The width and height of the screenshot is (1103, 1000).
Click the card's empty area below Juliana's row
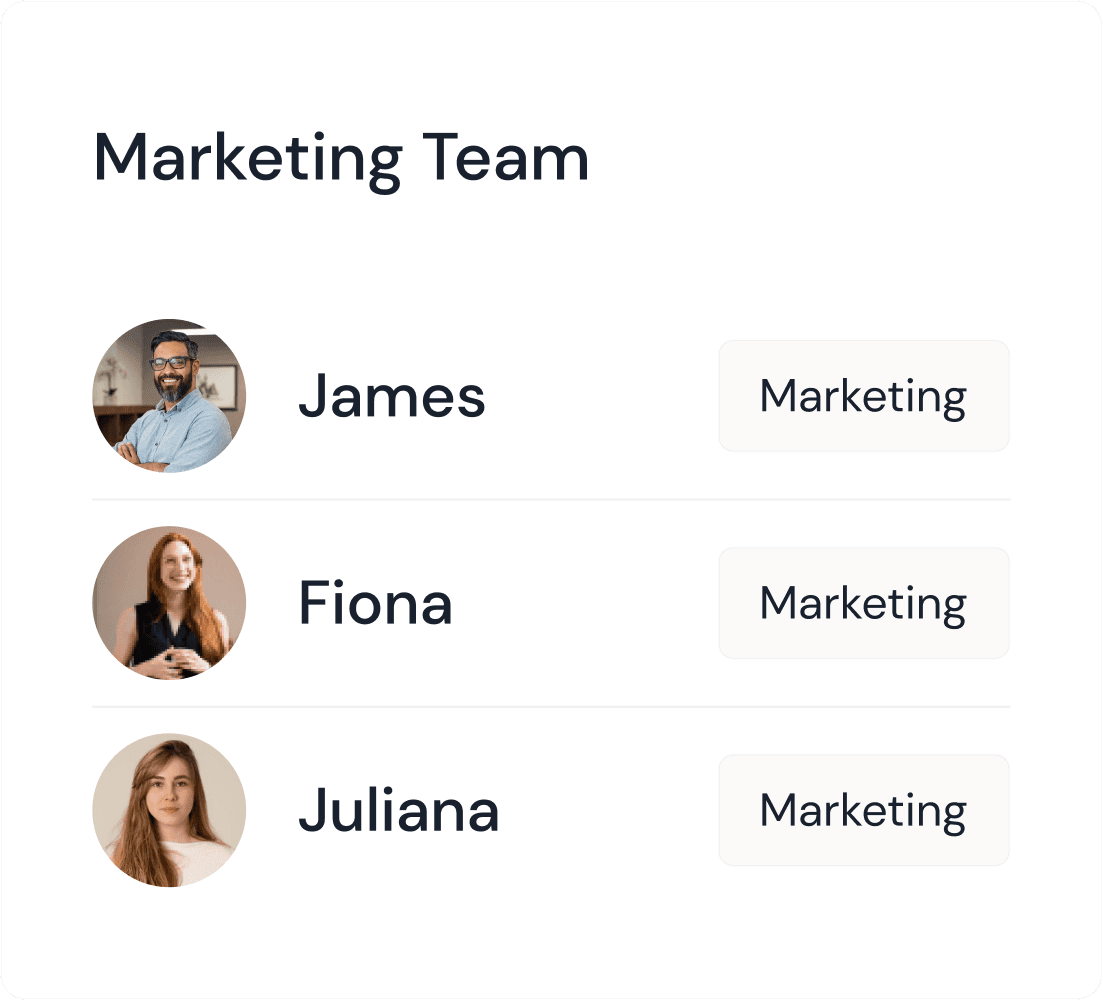point(551,942)
